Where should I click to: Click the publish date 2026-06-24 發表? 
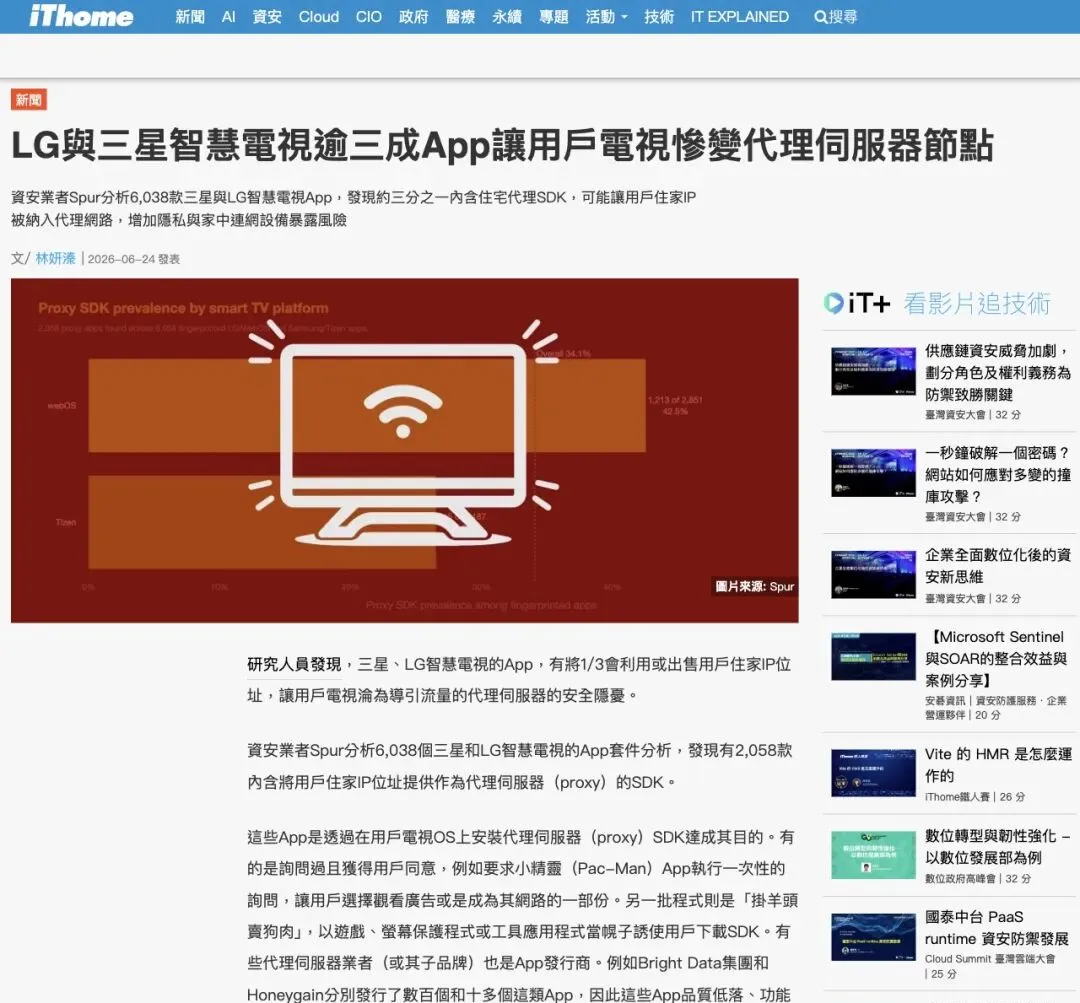click(x=134, y=259)
